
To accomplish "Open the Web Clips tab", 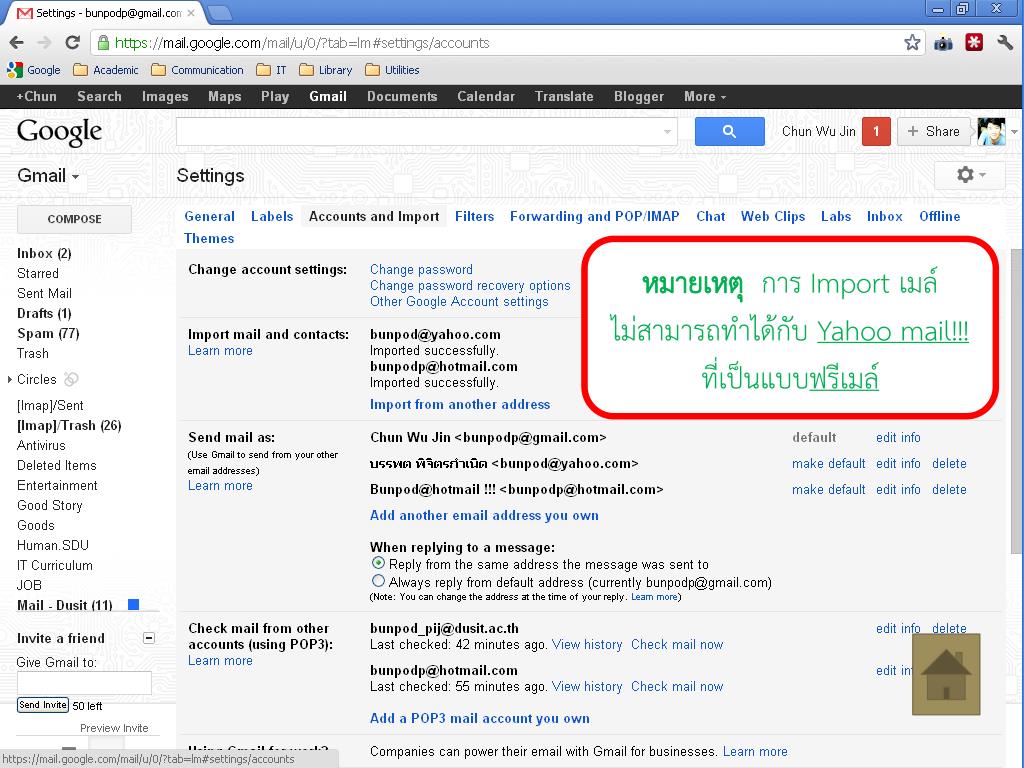I will click(773, 217).
